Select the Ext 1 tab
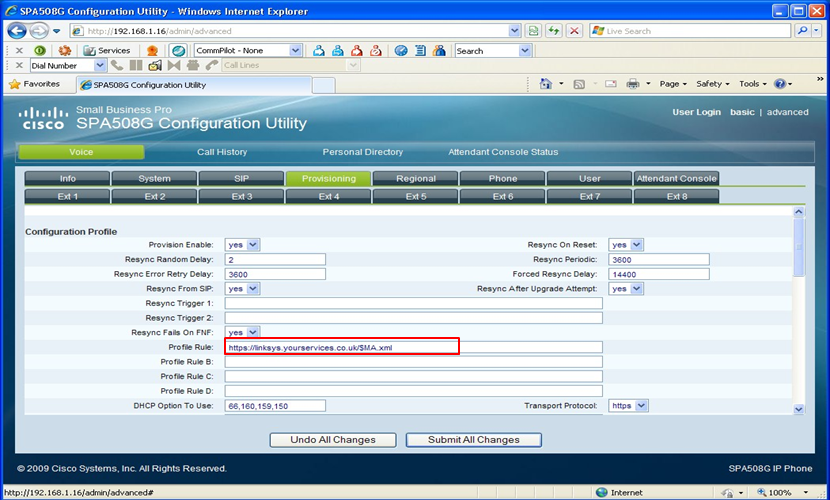Screen dimensions: 830x500 click(67, 196)
